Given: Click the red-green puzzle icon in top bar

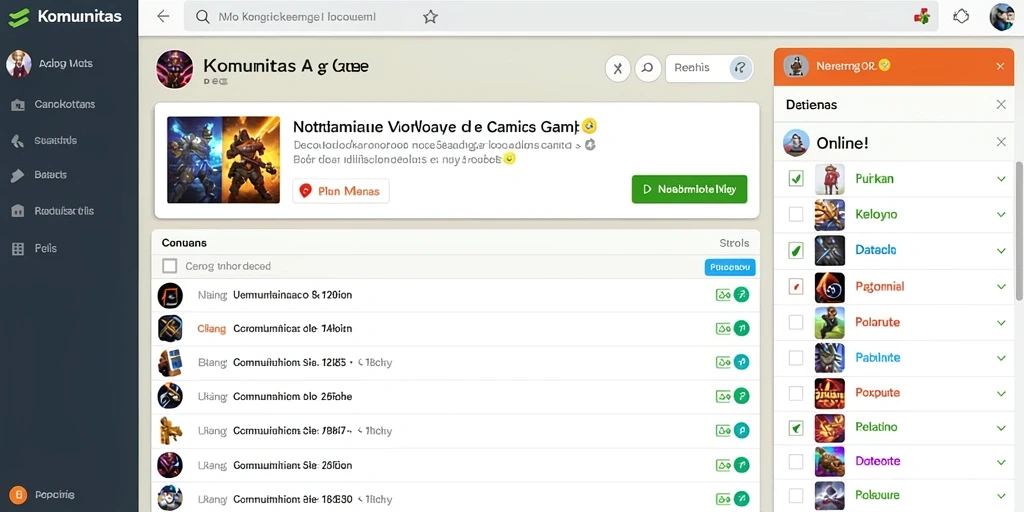Looking at the screenshot, I should coord(921,17).
